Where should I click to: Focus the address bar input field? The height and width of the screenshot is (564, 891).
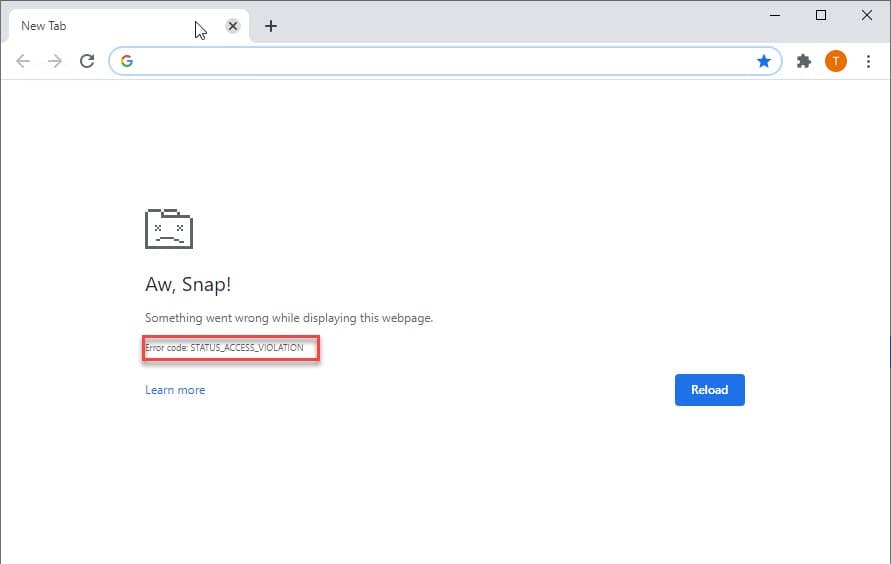point(440,61)
